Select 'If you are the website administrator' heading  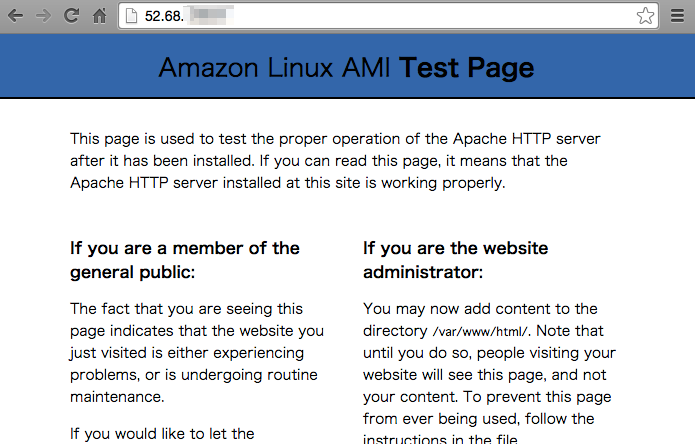click(x=455, y=259)
